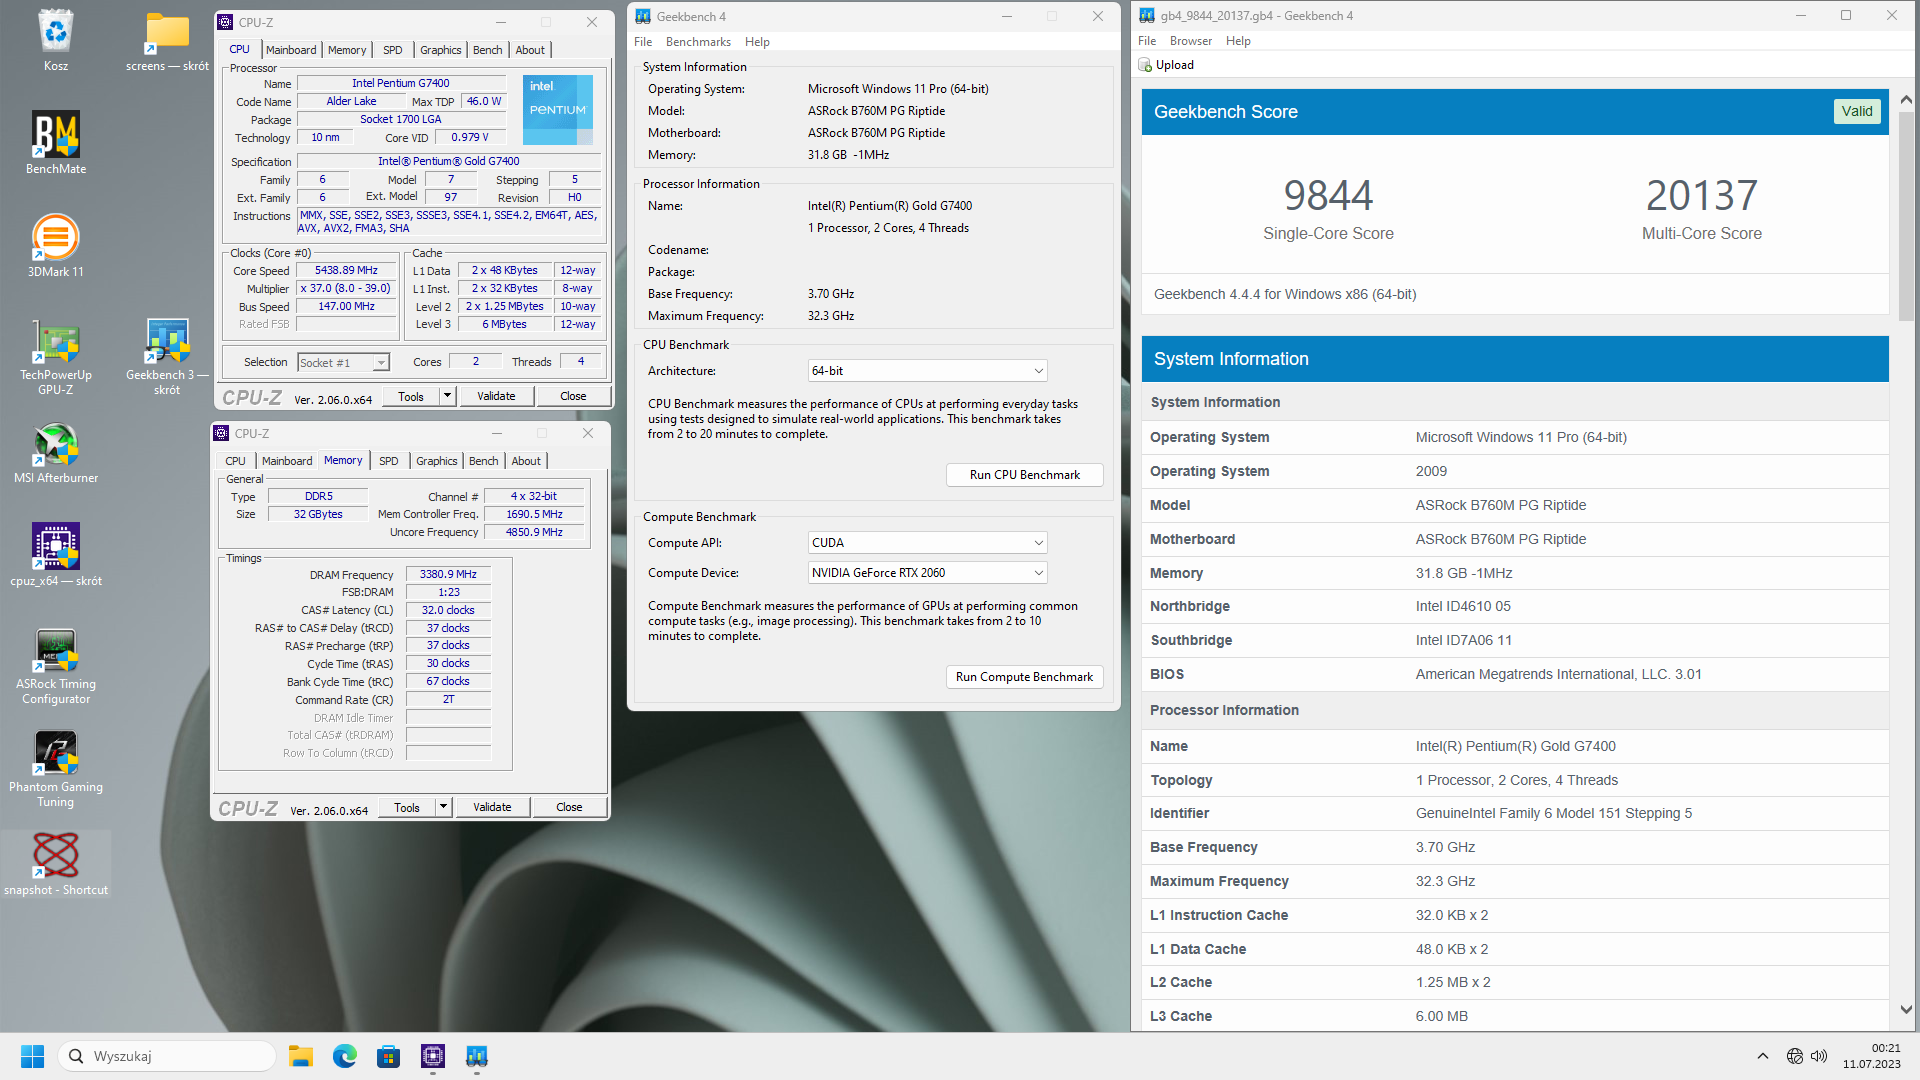Click the results window scrollbar up arrow
The width and height of the screenshot is (1920, 1080).
(1906, 100)
